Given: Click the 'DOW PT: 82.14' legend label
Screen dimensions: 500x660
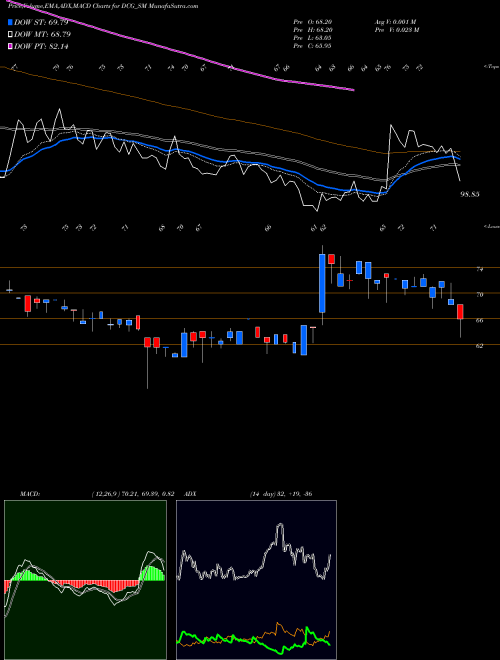Looking at the screenshot, I should tap(41, 46).
